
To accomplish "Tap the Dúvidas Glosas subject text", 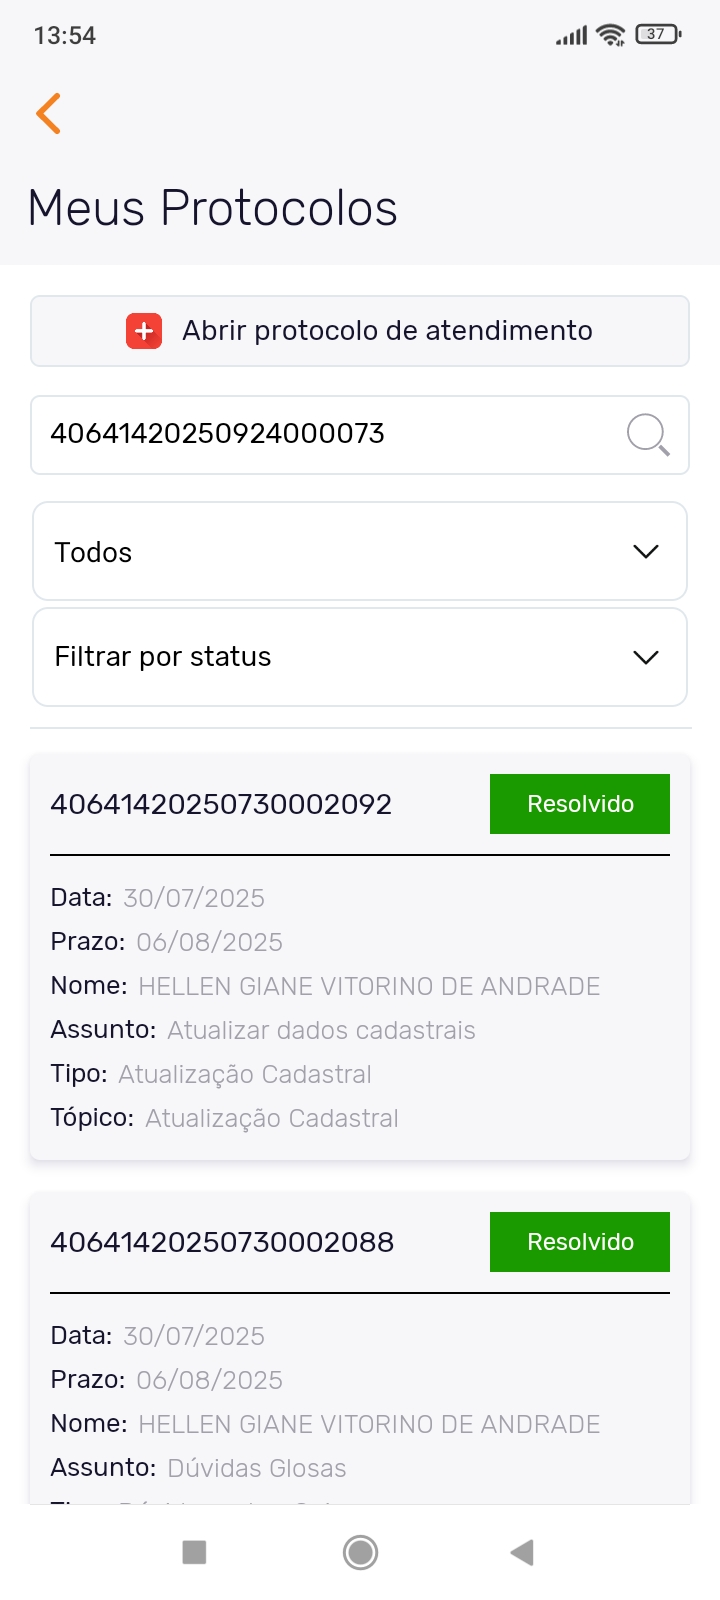I will point(256,1468).
